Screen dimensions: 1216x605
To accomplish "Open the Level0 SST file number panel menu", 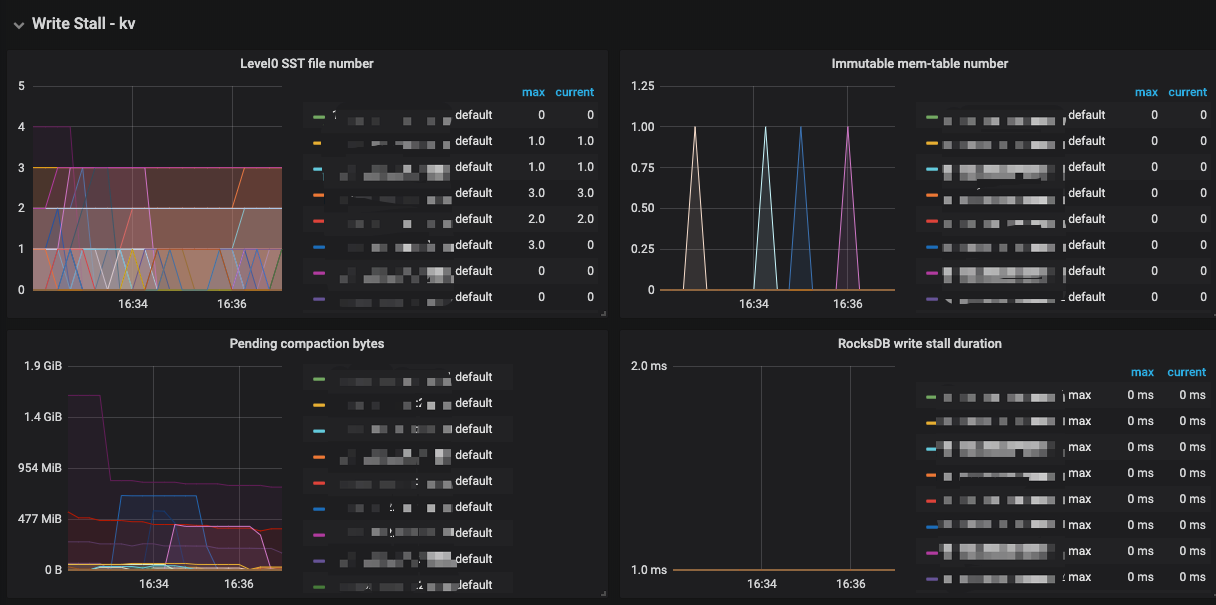I will coord(307,63).
